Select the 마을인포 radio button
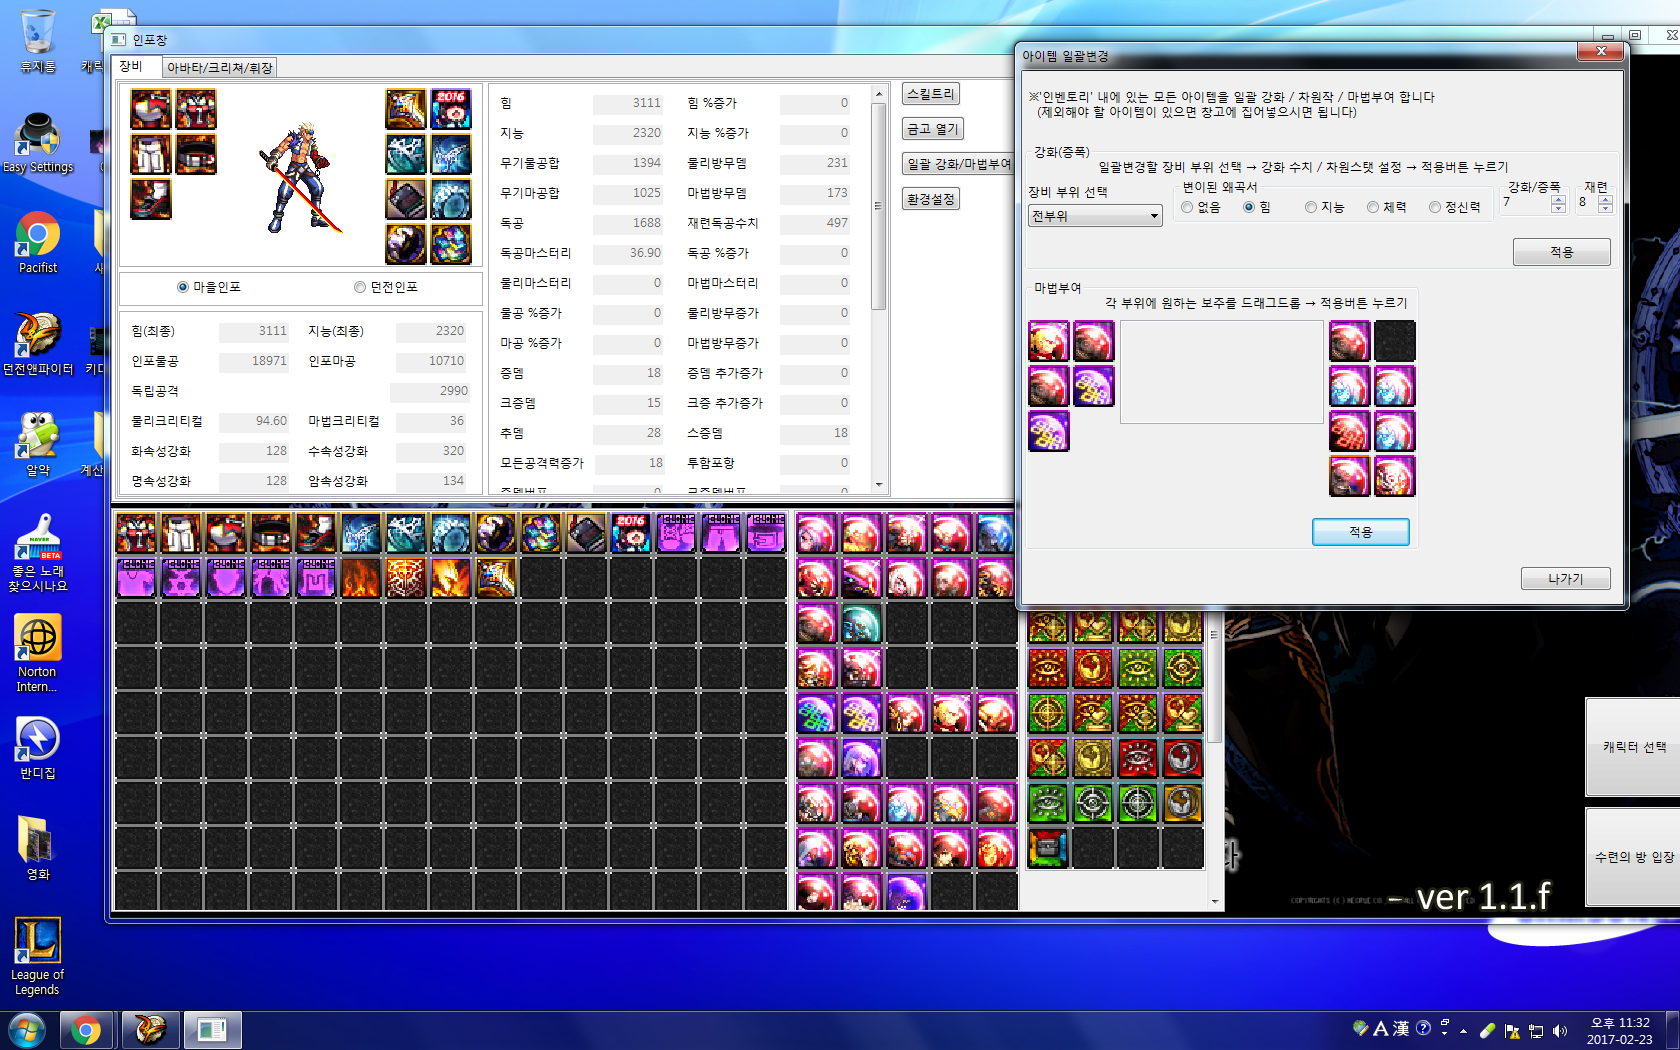This screenshot has height=1050, width=1680. (183, 287)
